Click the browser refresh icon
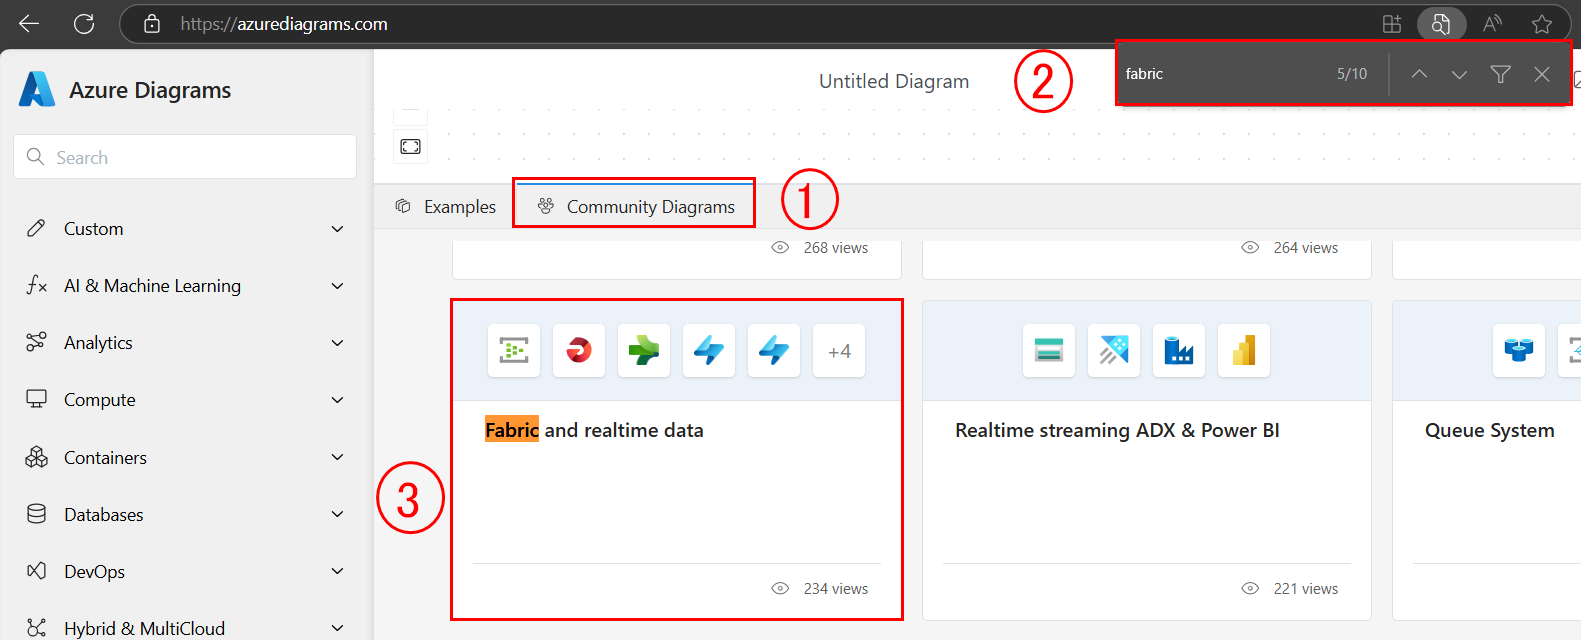 84,24
